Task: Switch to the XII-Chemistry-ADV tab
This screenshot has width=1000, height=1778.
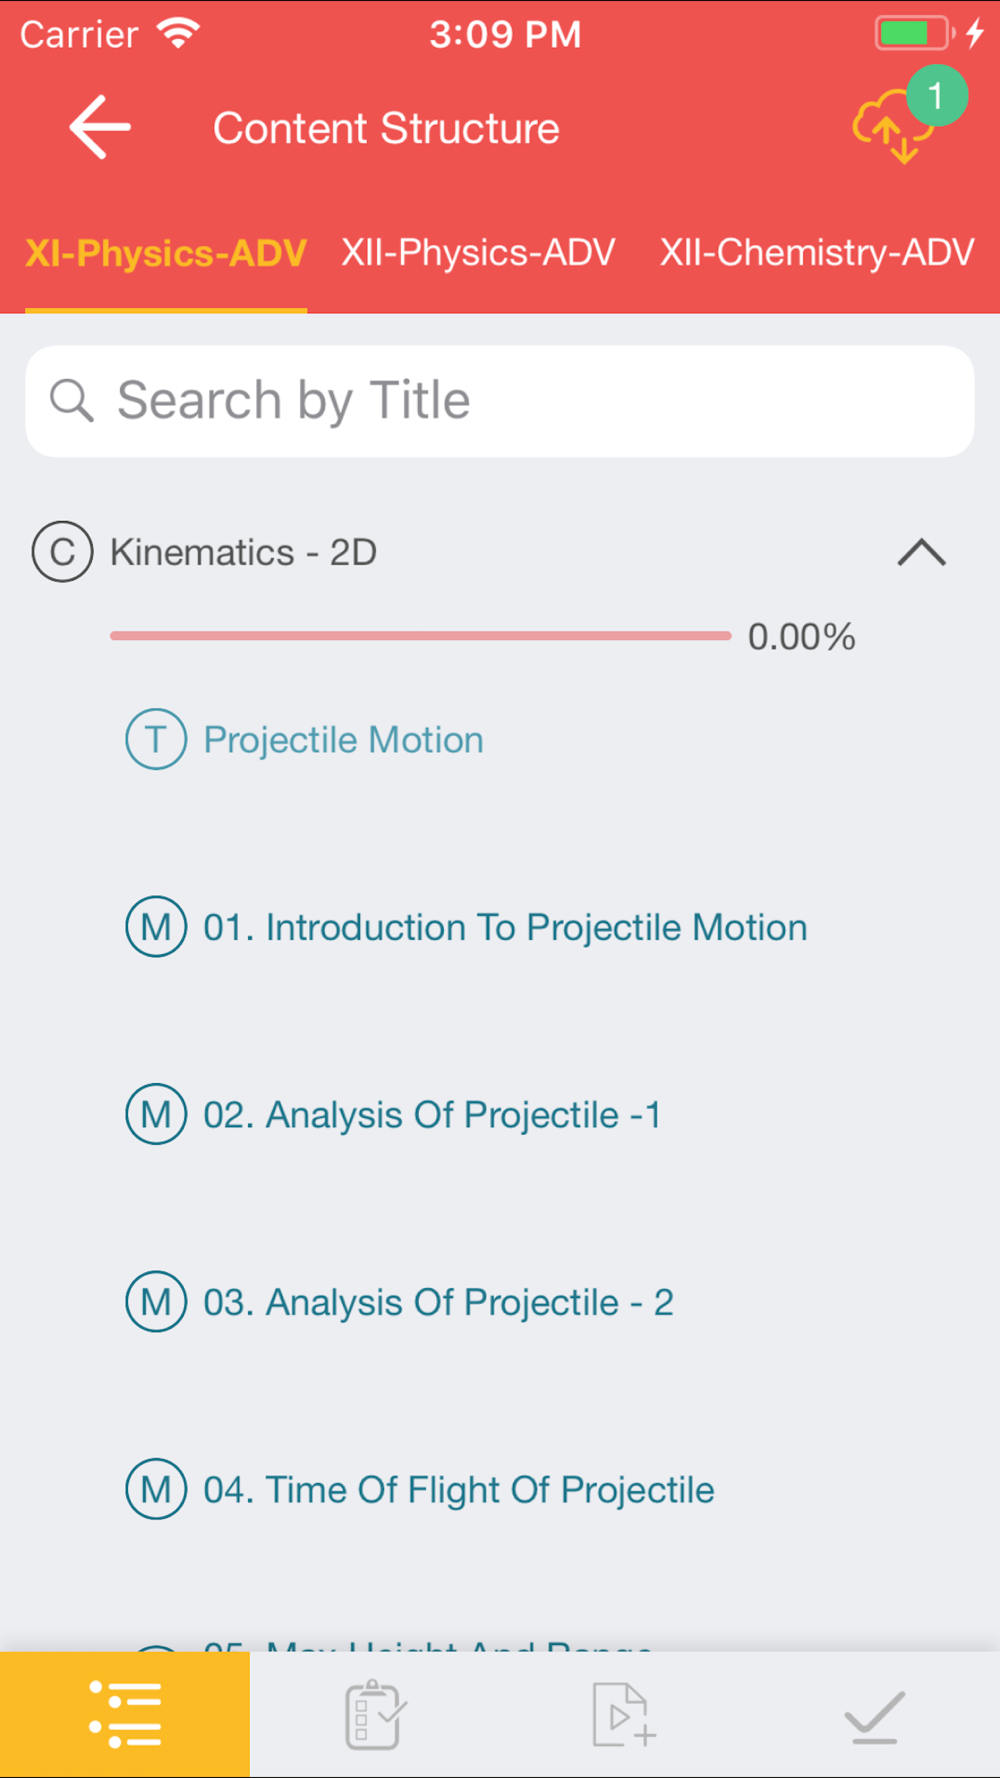Action: pyautogui.click(x=816, y=253)
